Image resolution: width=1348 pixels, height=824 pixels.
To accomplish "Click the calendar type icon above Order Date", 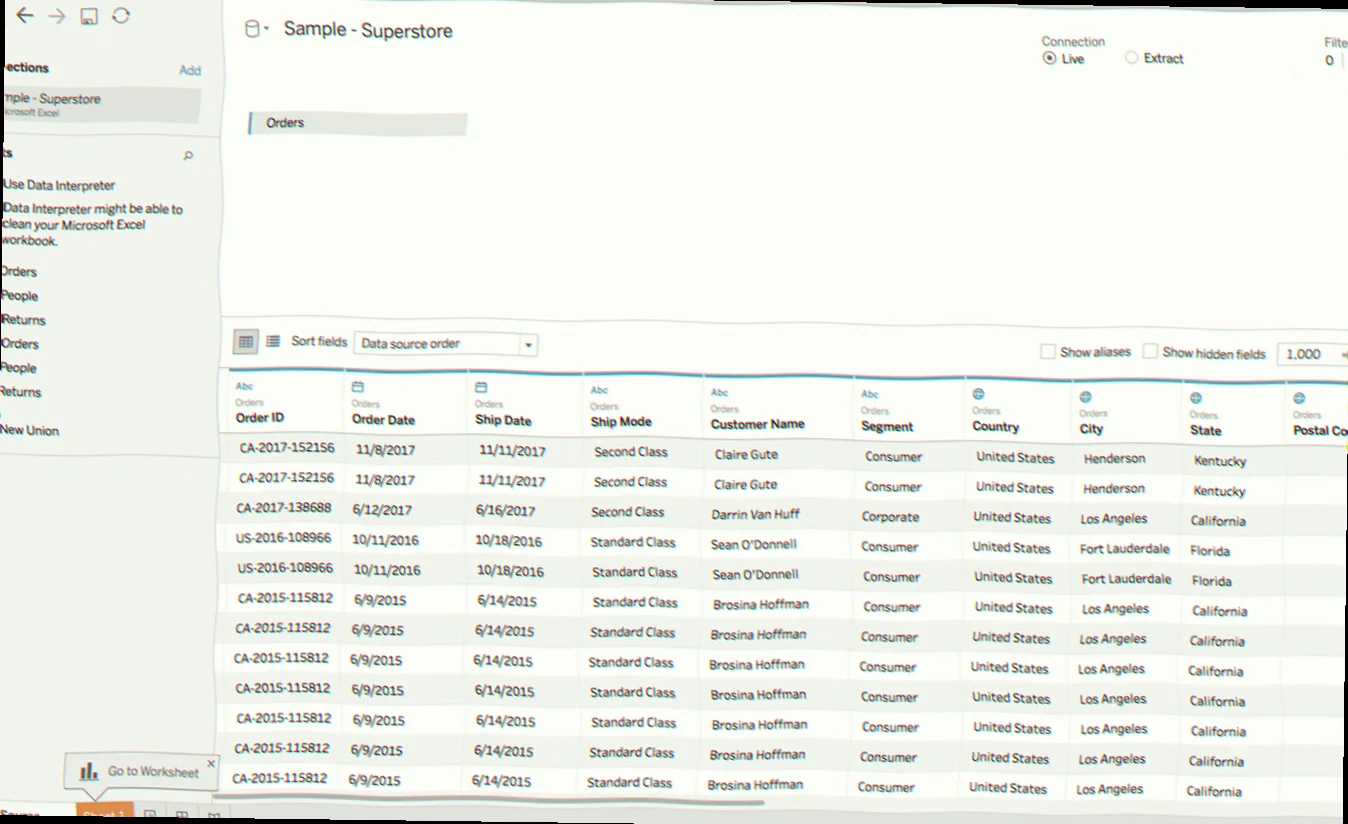I will [x=358, y=386].
